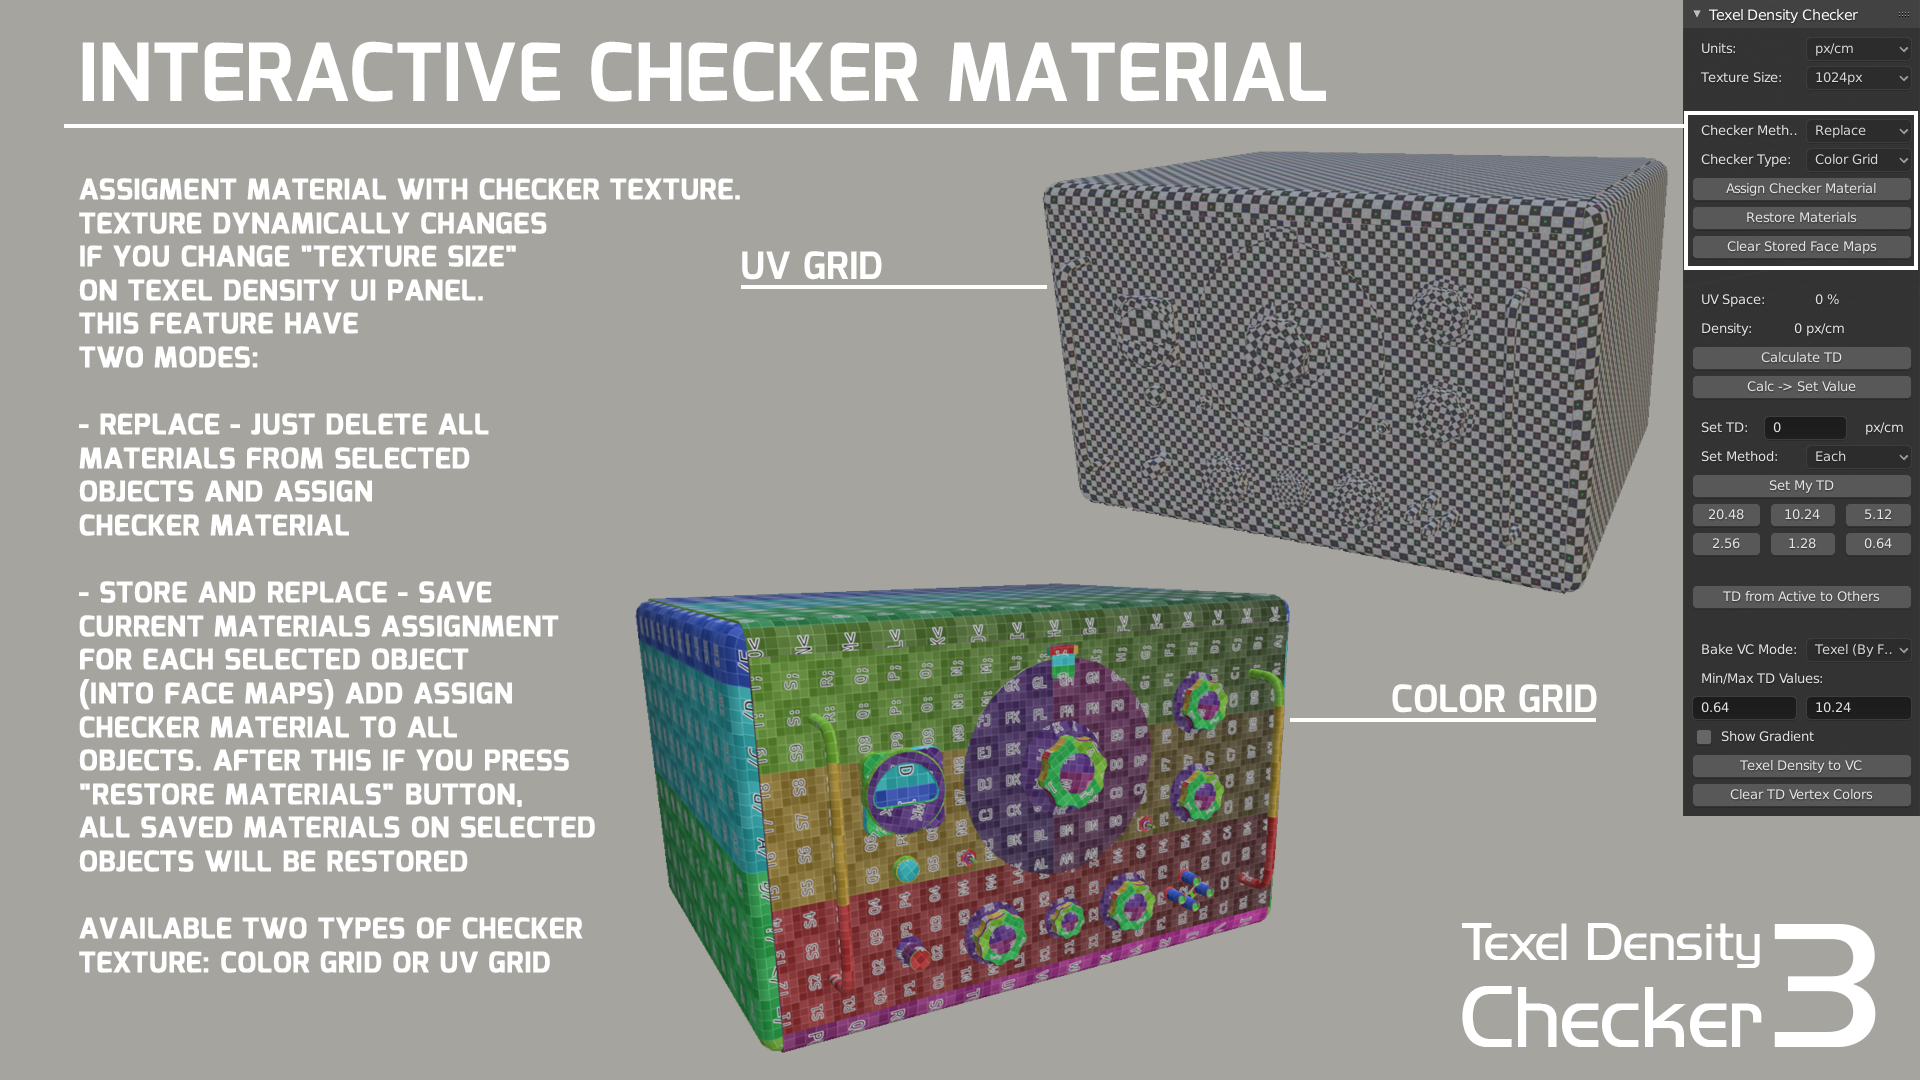
Task: Click the 10.24 preset TD value
Action: pyautogui.click(x=1801, y=514)
